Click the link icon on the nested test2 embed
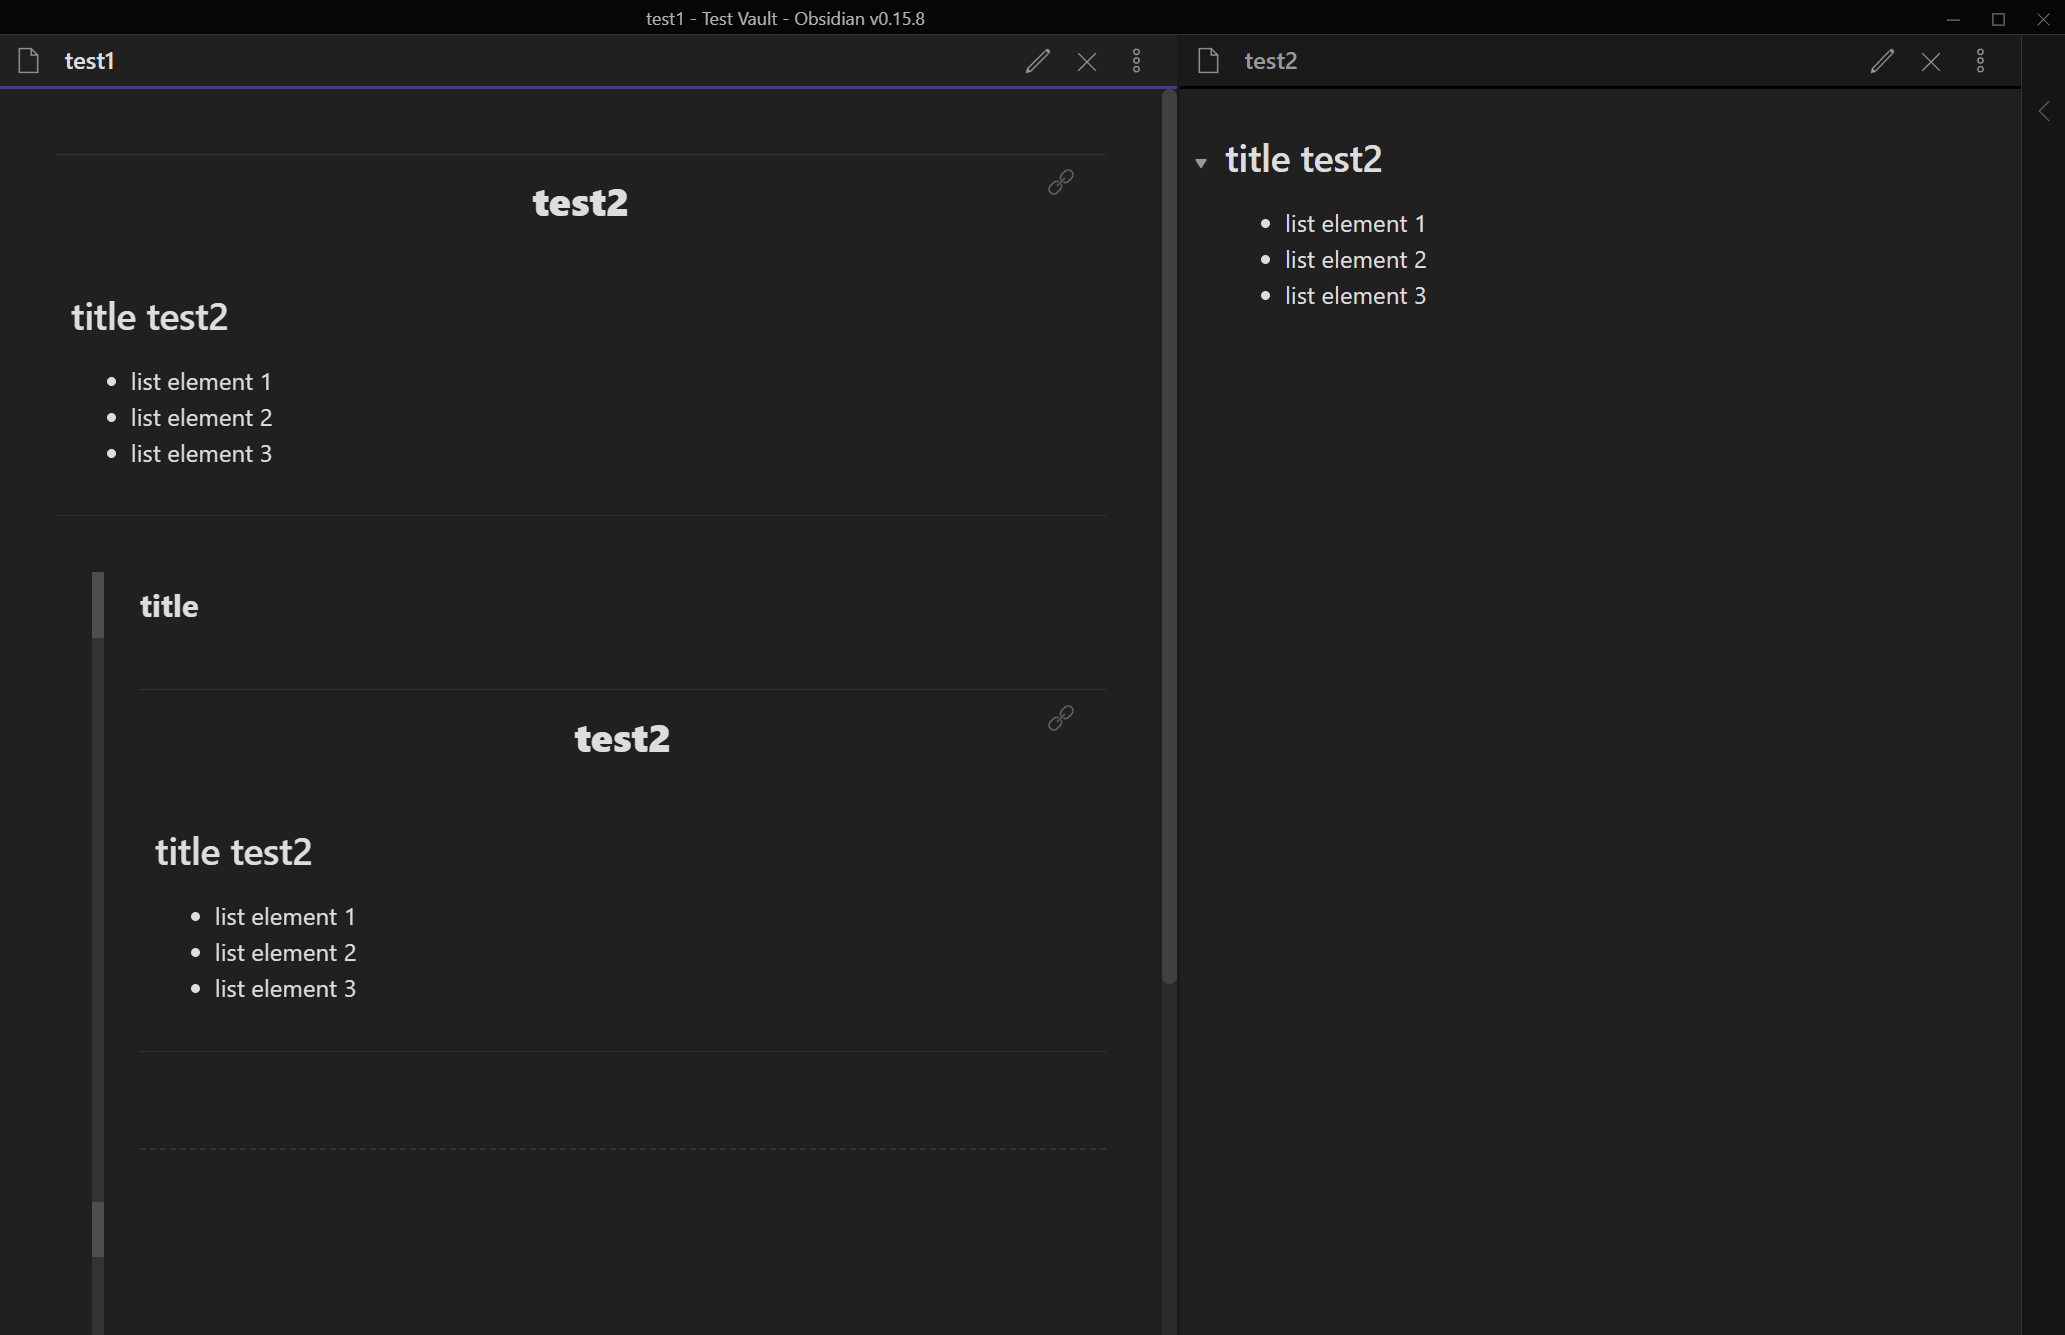 pos(1060,718)
